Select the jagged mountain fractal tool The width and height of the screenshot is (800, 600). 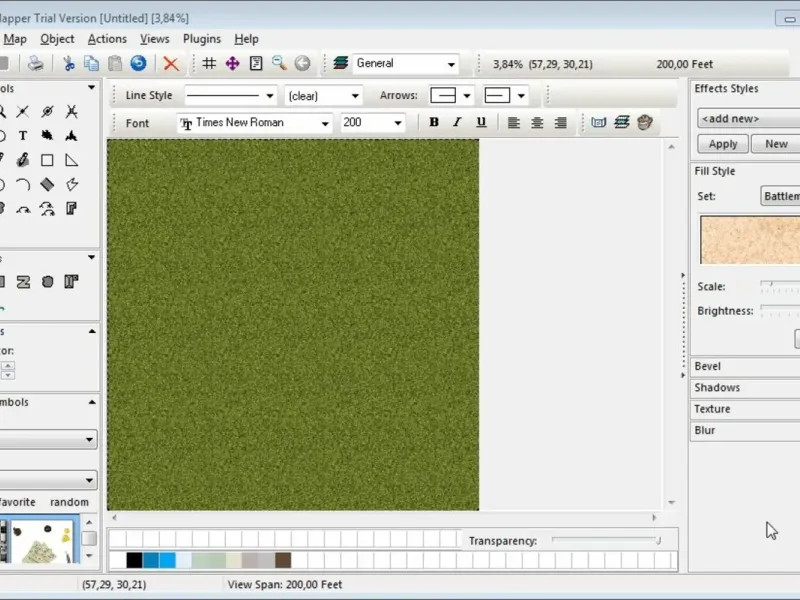(x=71, y=136)
